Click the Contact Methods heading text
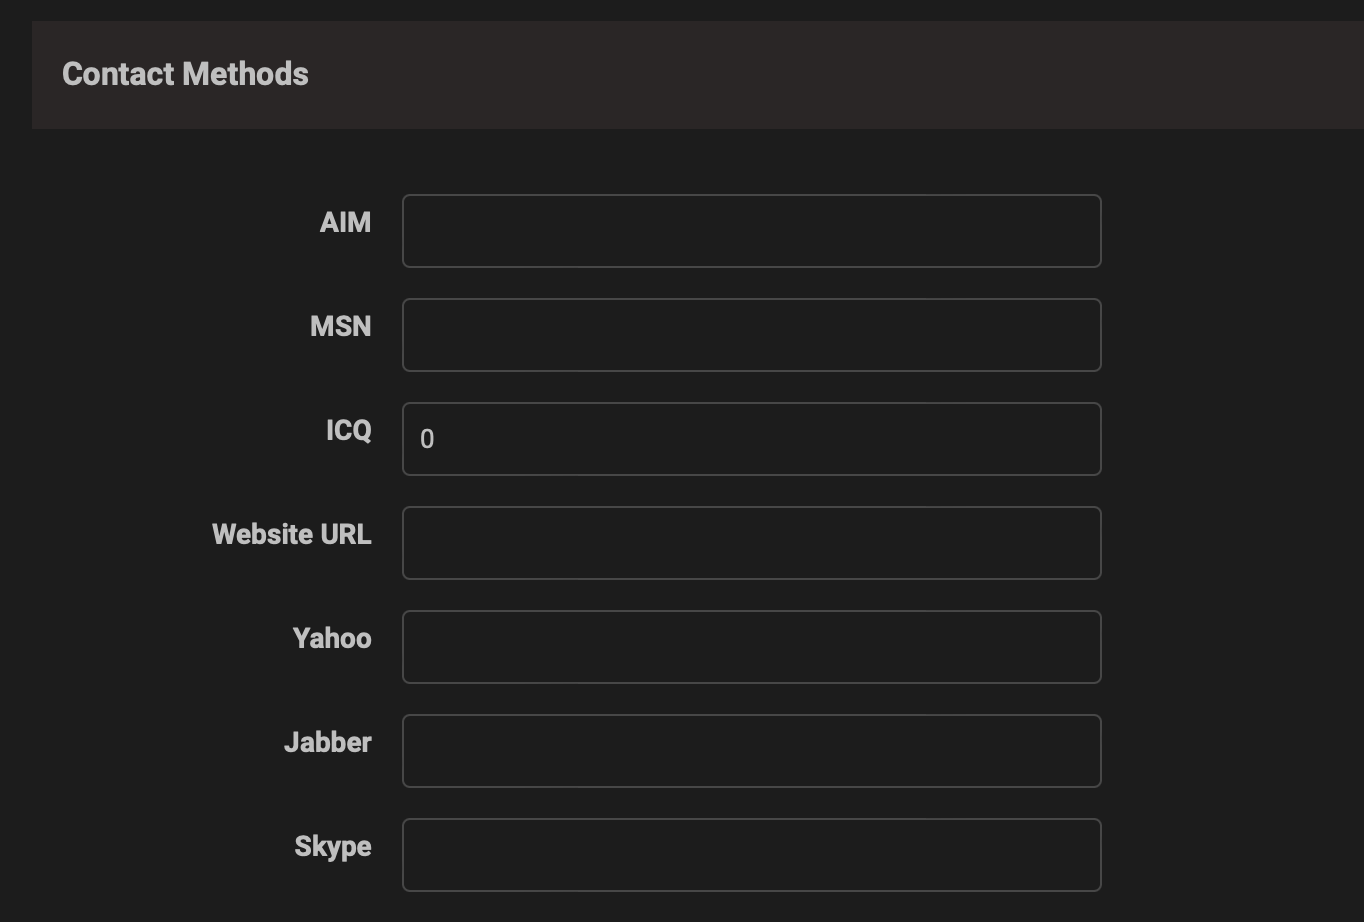This screenshot has width=1364, height=922. click(x=185, y=74)
